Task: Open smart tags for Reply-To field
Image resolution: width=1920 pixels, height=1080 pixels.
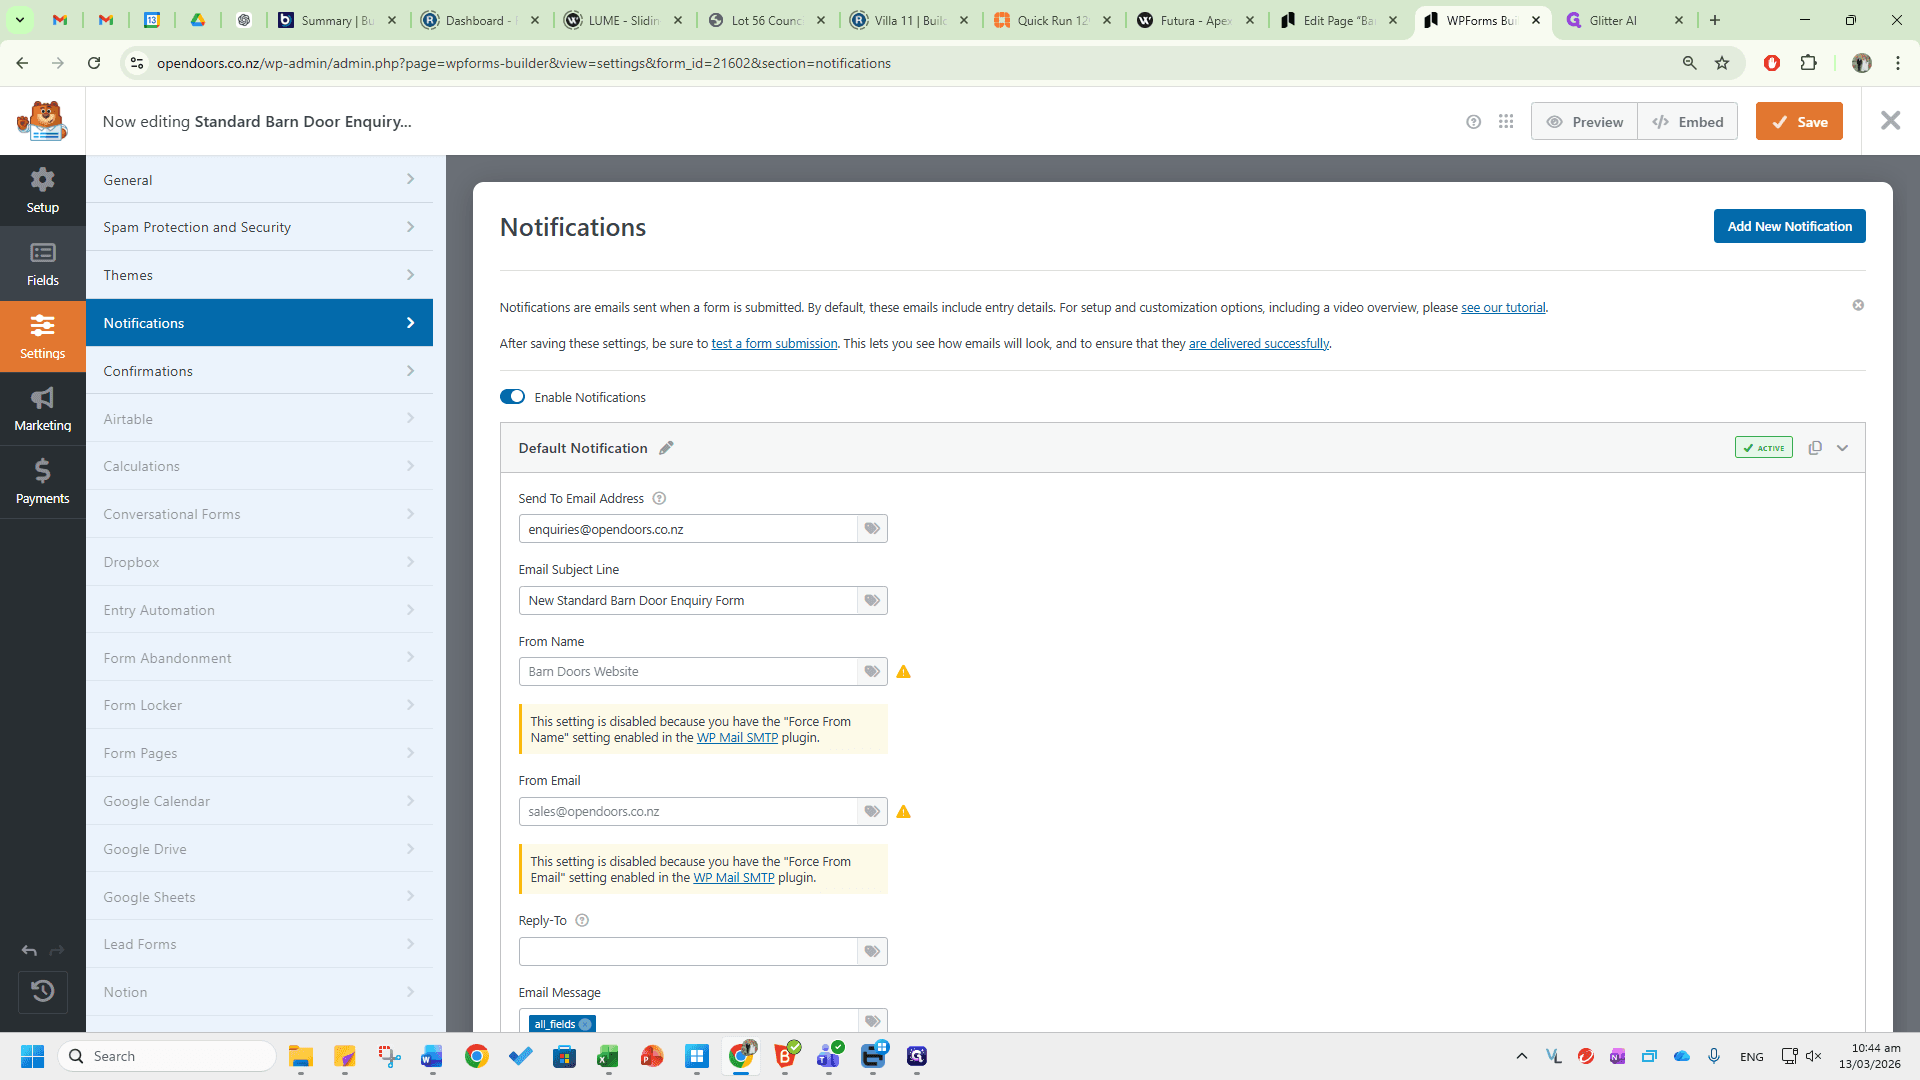Action: tap(872, 952)
